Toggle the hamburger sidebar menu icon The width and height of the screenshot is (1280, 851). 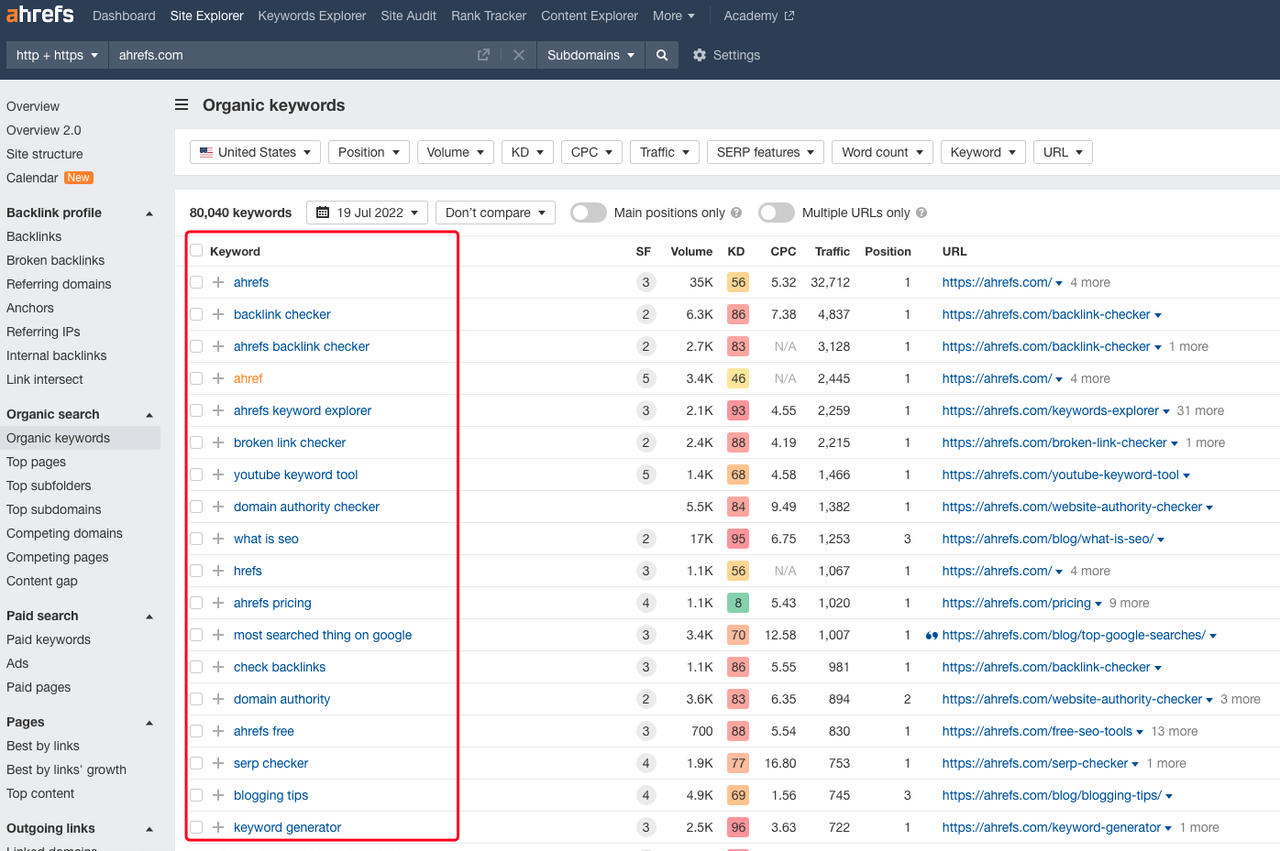pyautogui.click(x=181, y=105)
